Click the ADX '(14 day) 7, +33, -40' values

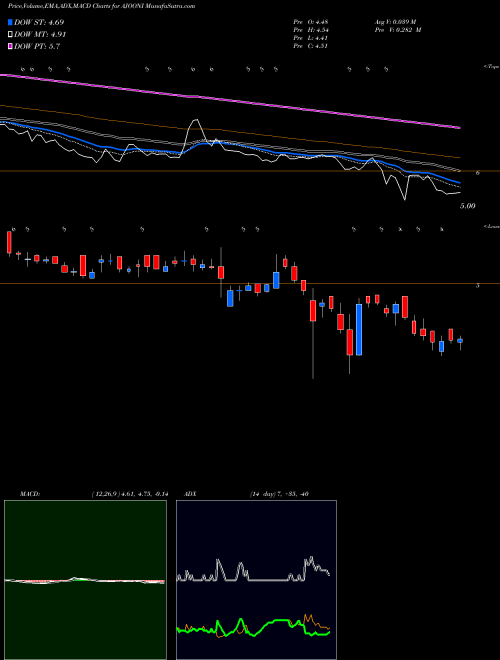279,494
